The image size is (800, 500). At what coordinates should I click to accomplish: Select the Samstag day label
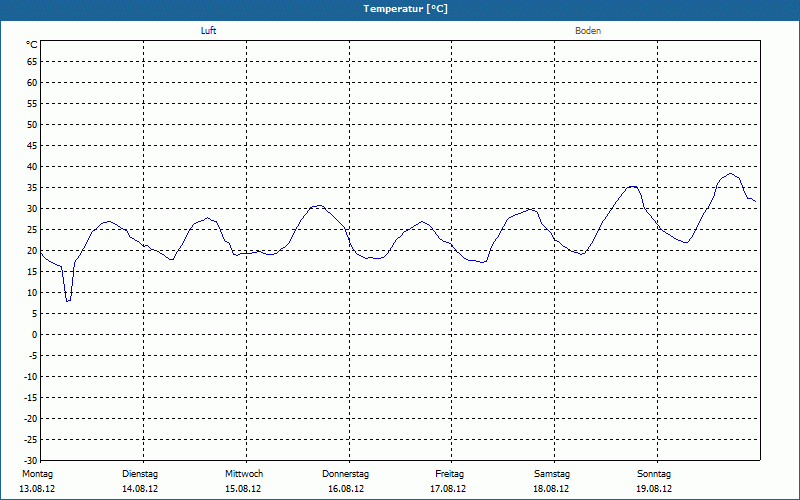[552, 474]
